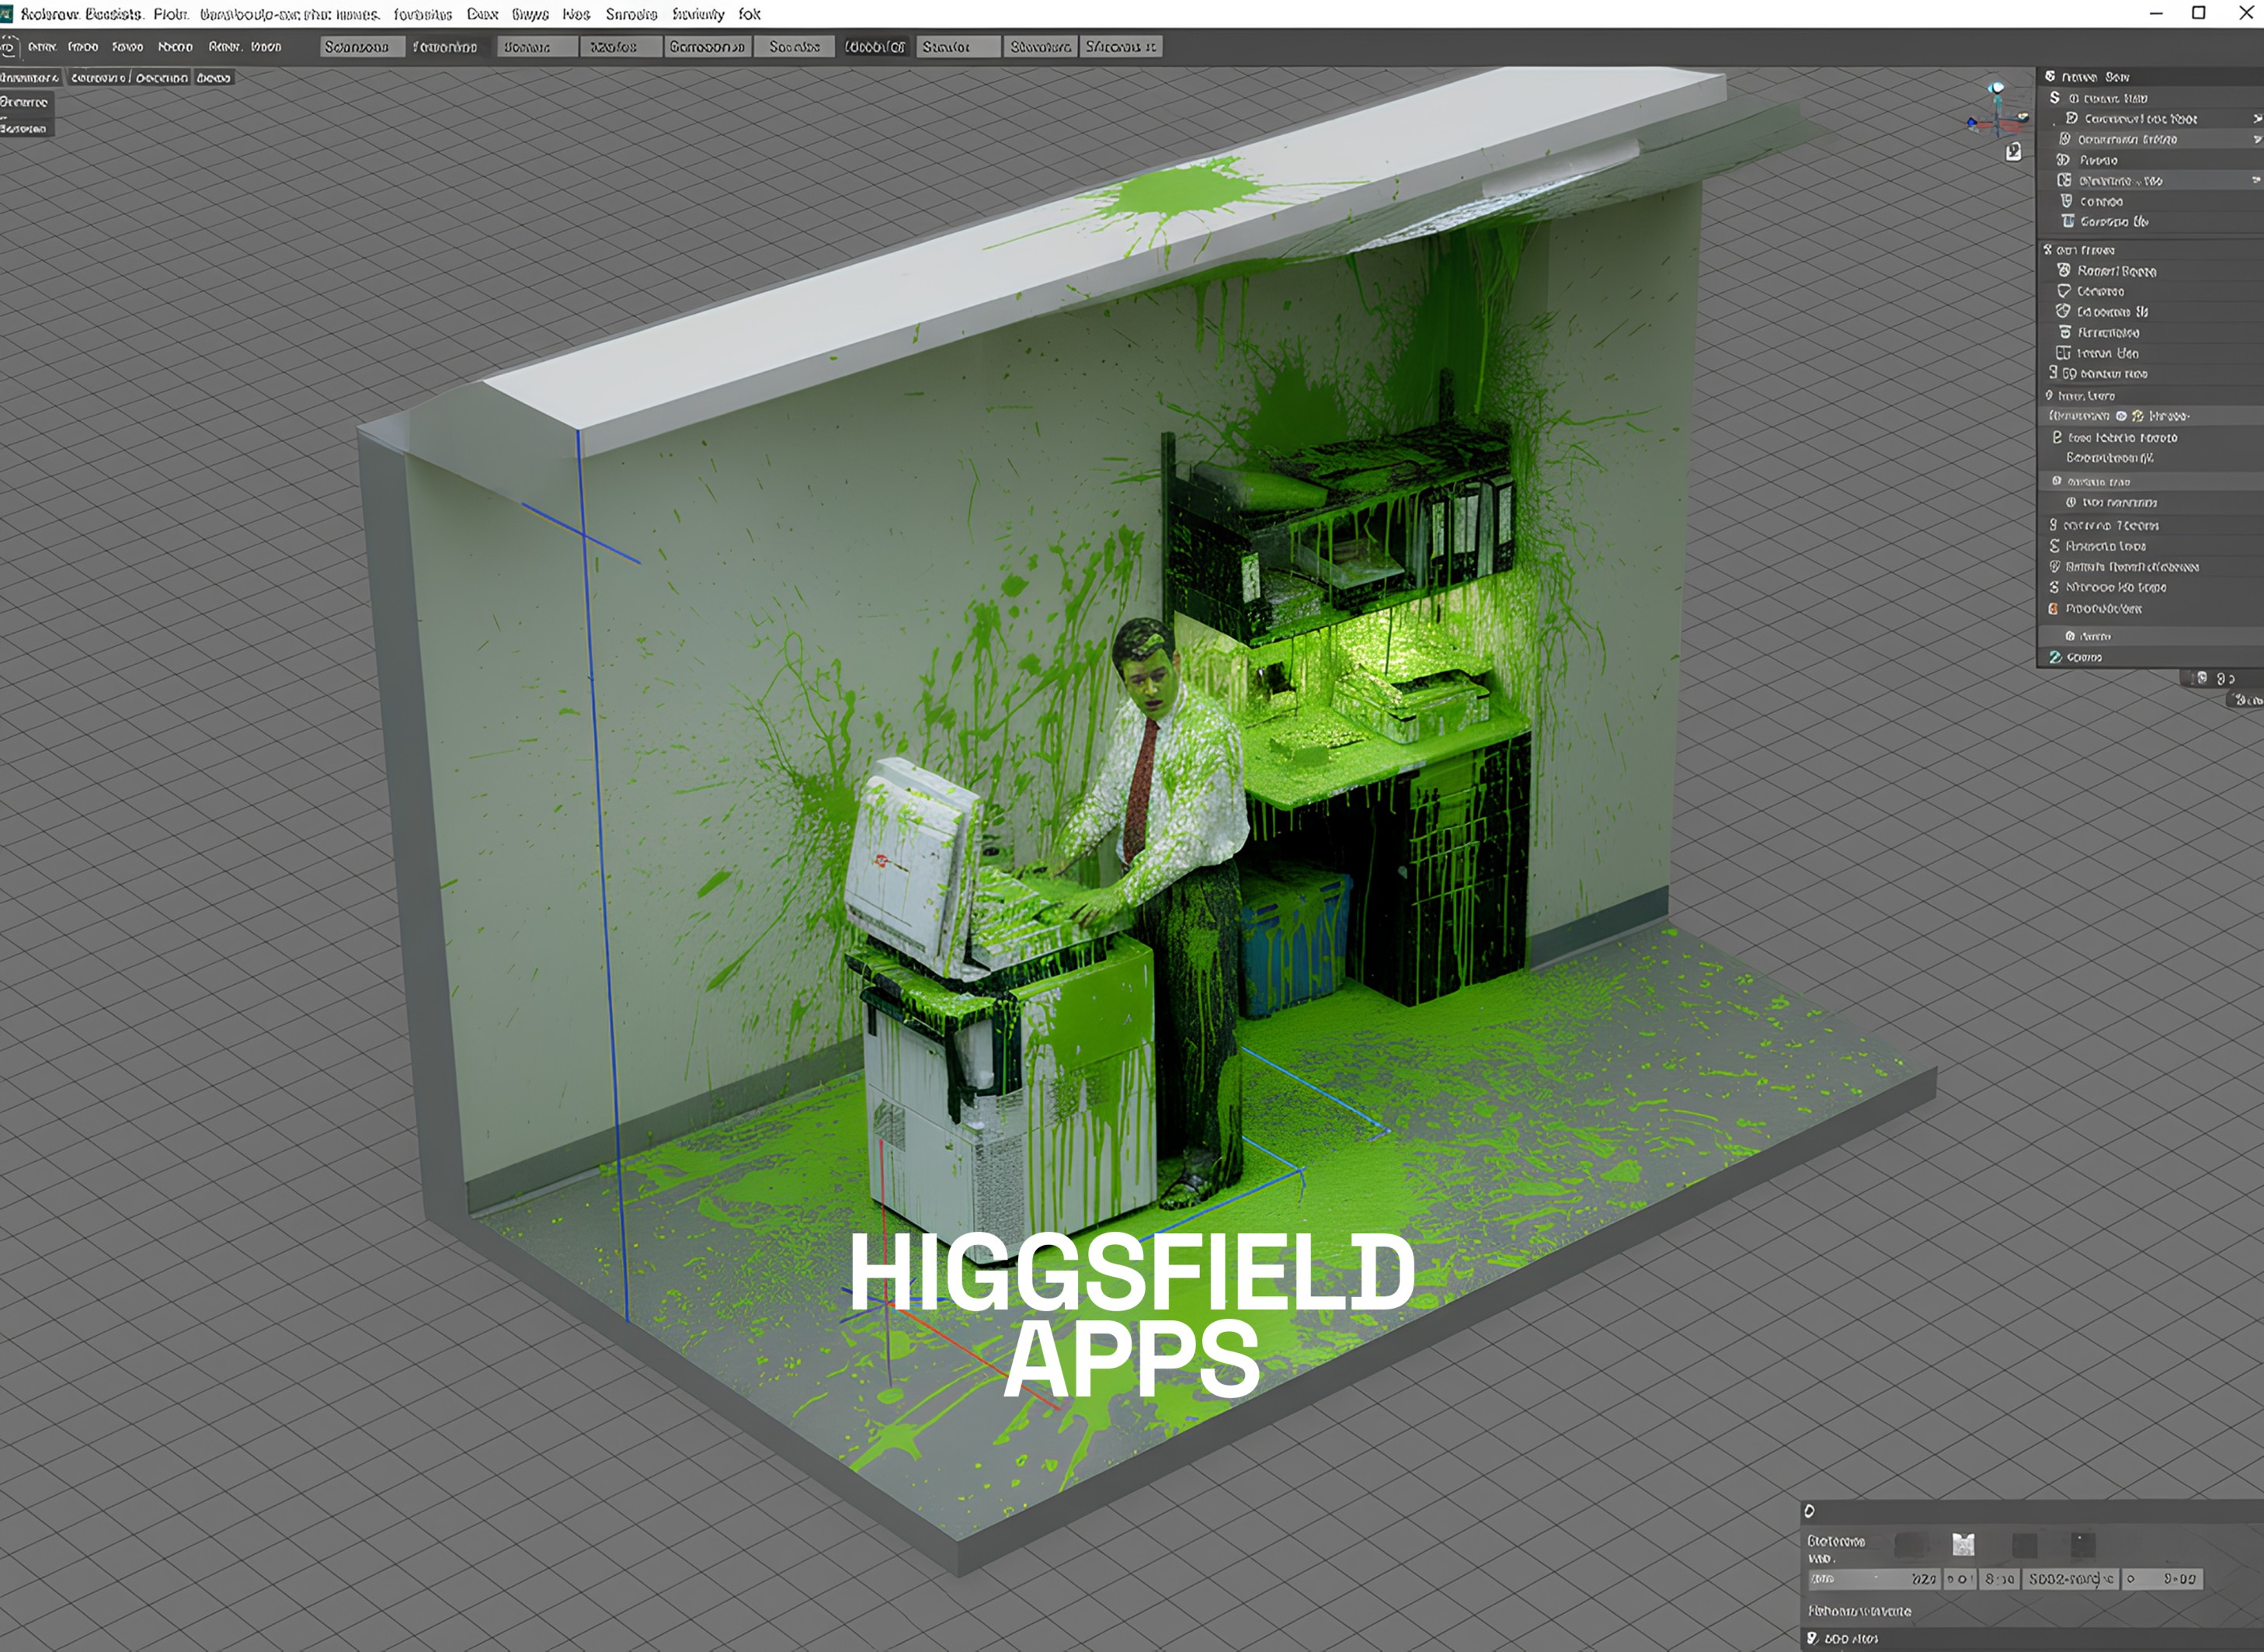Click the orange icon in outliner list
Viewport: 2264px width, 1652px height.
(x=2053, y=609)
